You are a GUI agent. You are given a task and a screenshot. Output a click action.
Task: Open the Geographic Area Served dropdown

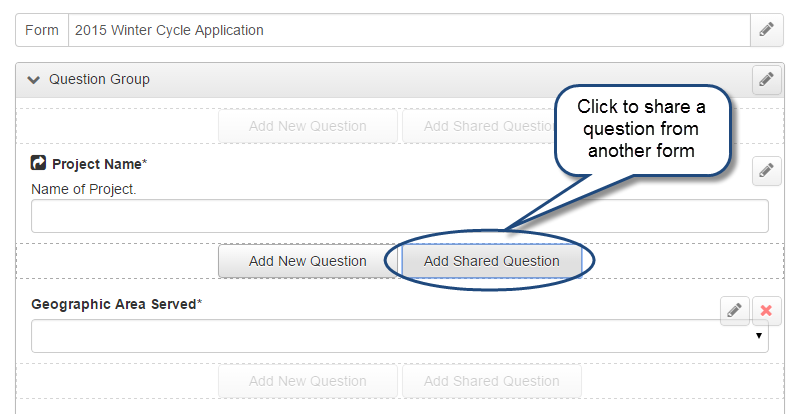click(x=400, y=336)
